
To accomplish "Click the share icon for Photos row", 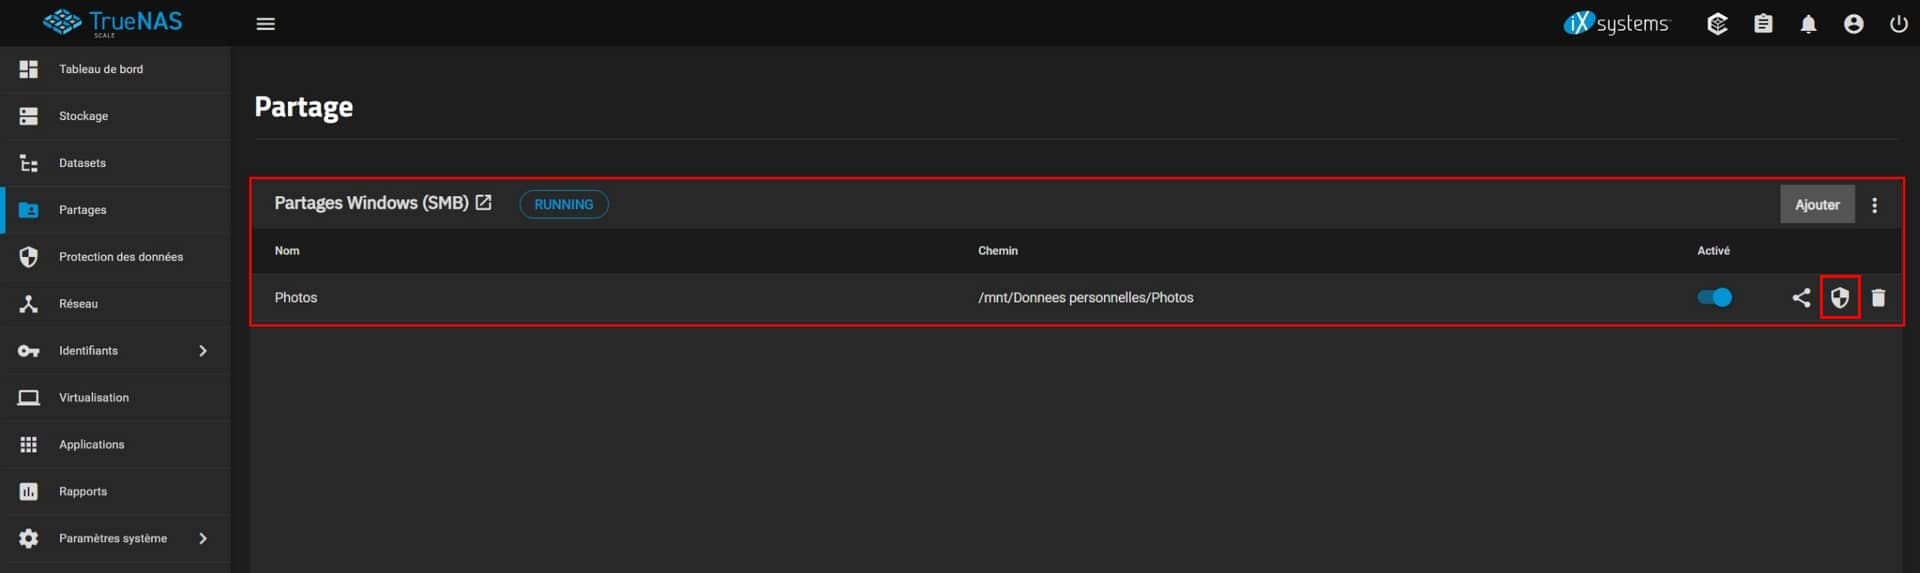I will (1801, 298).
